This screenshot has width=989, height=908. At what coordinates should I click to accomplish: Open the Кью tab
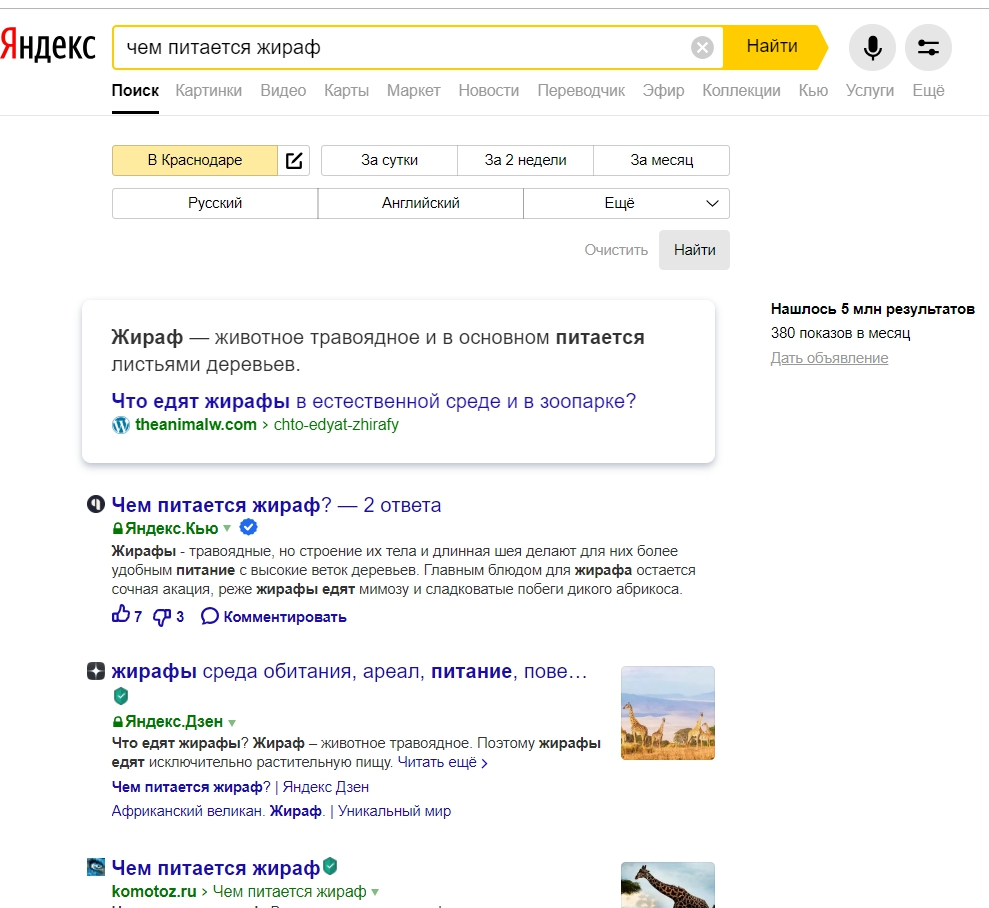[813, 91]
